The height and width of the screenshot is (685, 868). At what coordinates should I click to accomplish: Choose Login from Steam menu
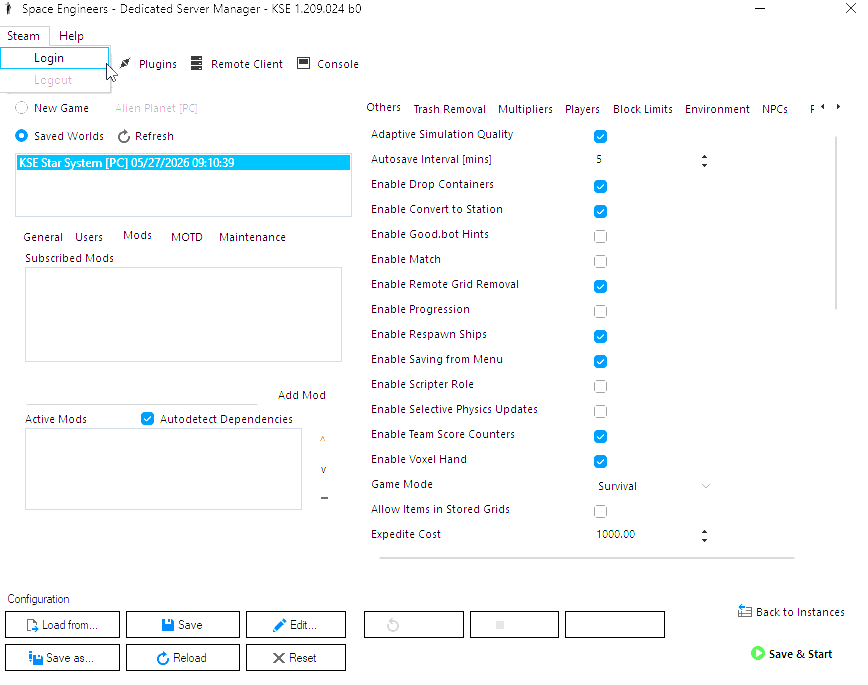(54, 58)
